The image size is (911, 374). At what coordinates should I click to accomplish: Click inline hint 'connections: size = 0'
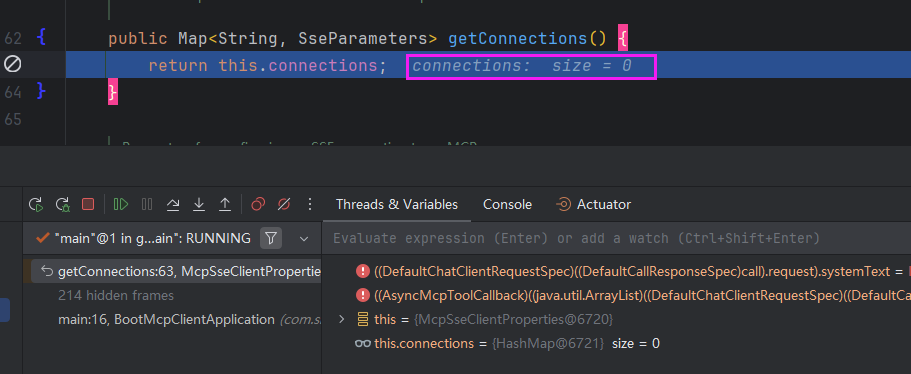(522, 66)
